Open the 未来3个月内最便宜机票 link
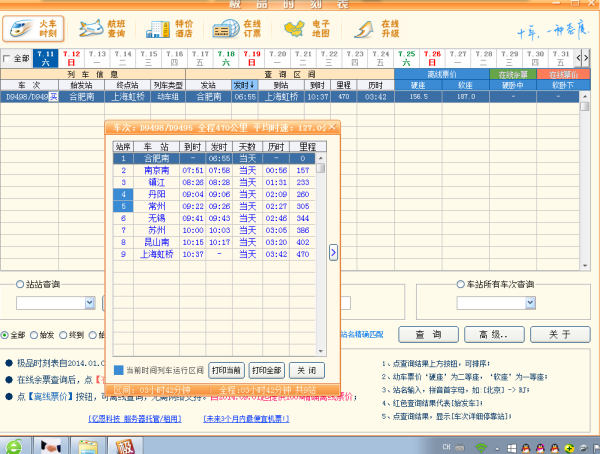The width and height of the screenshot is (600, 454). (x=246, y=419)
